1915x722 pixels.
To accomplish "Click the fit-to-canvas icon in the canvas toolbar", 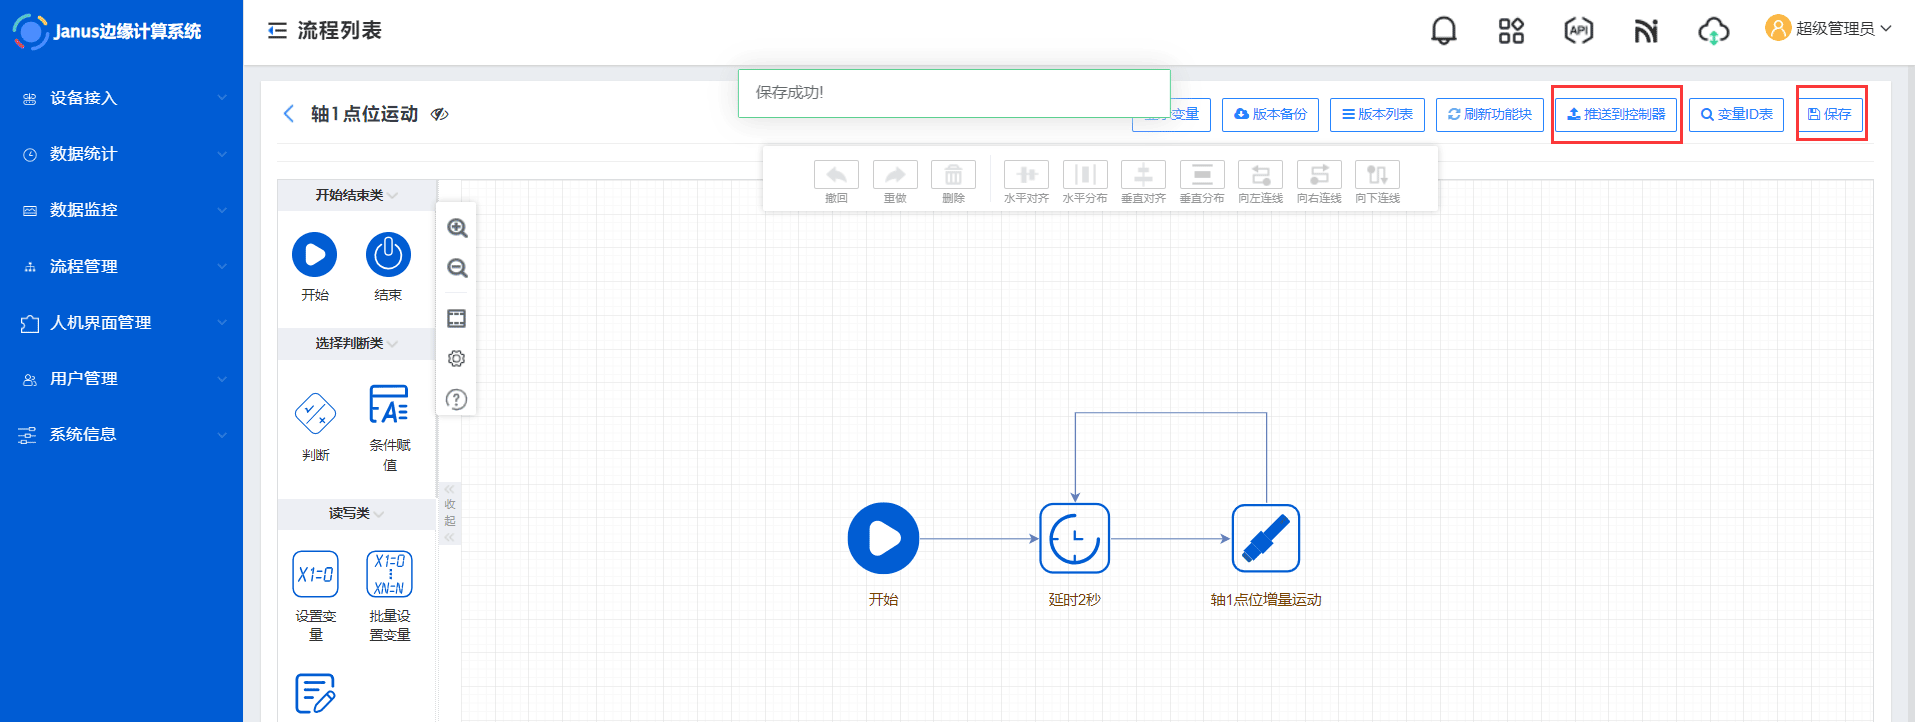I will click(457, 319).
